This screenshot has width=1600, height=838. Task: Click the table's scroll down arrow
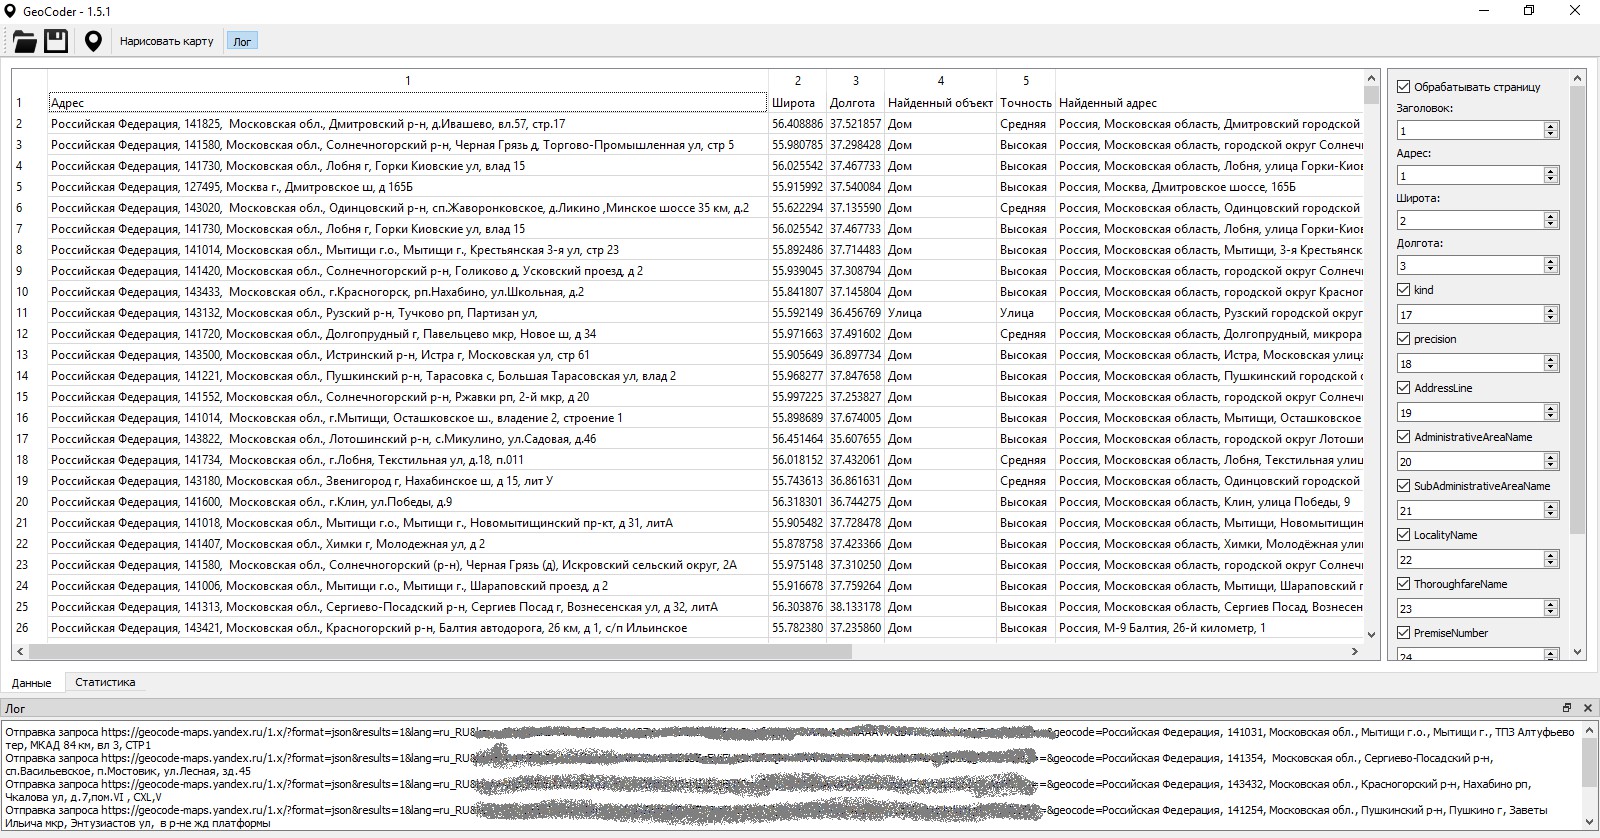(1371, 634)
